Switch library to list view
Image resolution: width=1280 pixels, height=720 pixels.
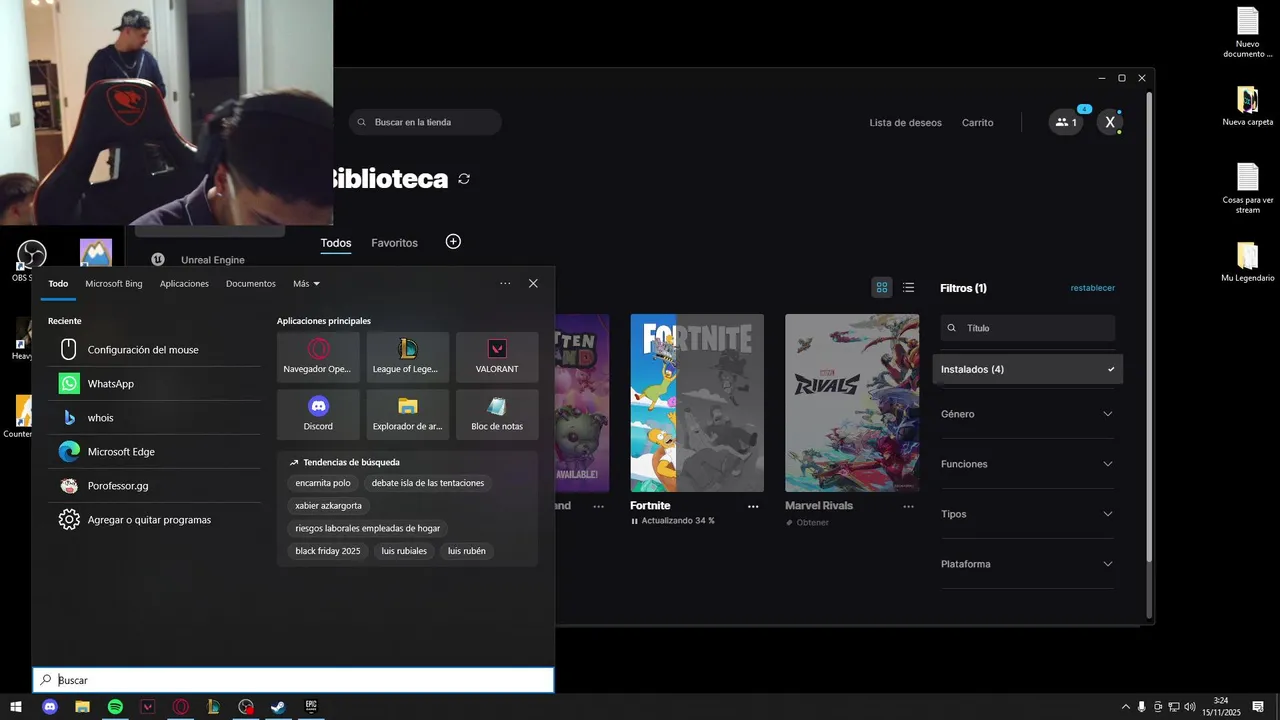pos(908,288)
